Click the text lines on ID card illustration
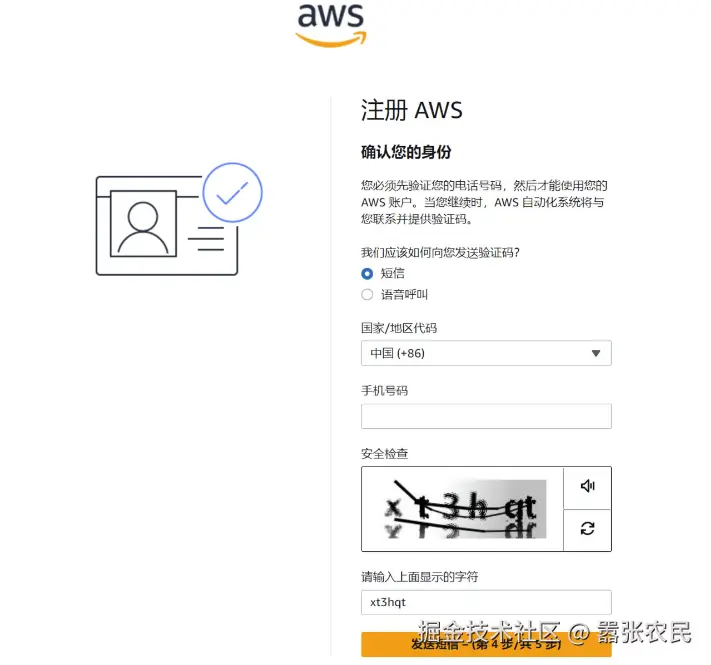The width and height of the screenshot is (711, 665). pos(206,238)
